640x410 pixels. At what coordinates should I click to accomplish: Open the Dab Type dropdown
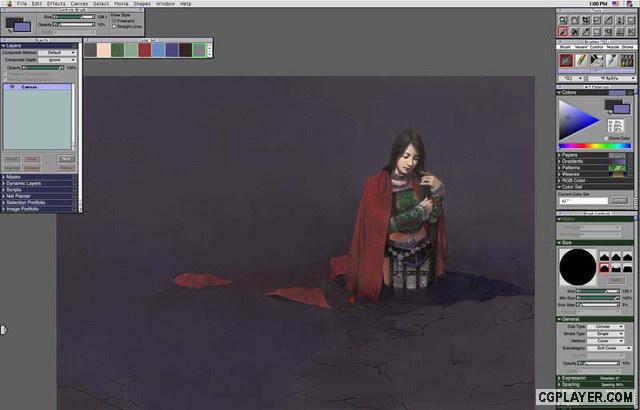tap(605, 327)
